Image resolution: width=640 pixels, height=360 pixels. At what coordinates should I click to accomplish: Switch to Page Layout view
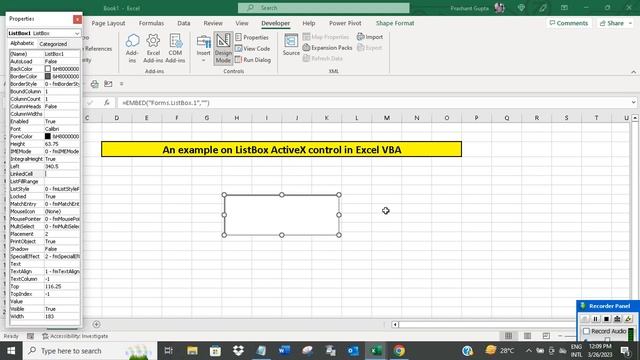(x=527, y=336)
